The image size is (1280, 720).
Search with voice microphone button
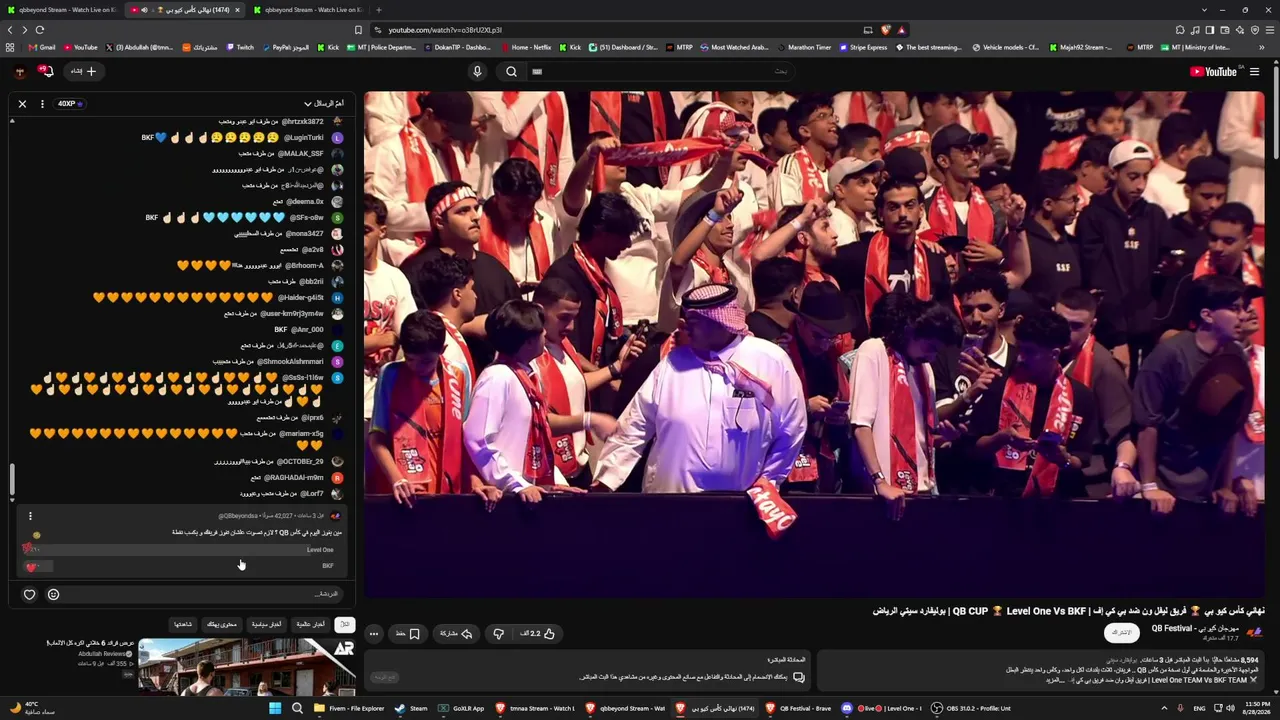(477, 71)
